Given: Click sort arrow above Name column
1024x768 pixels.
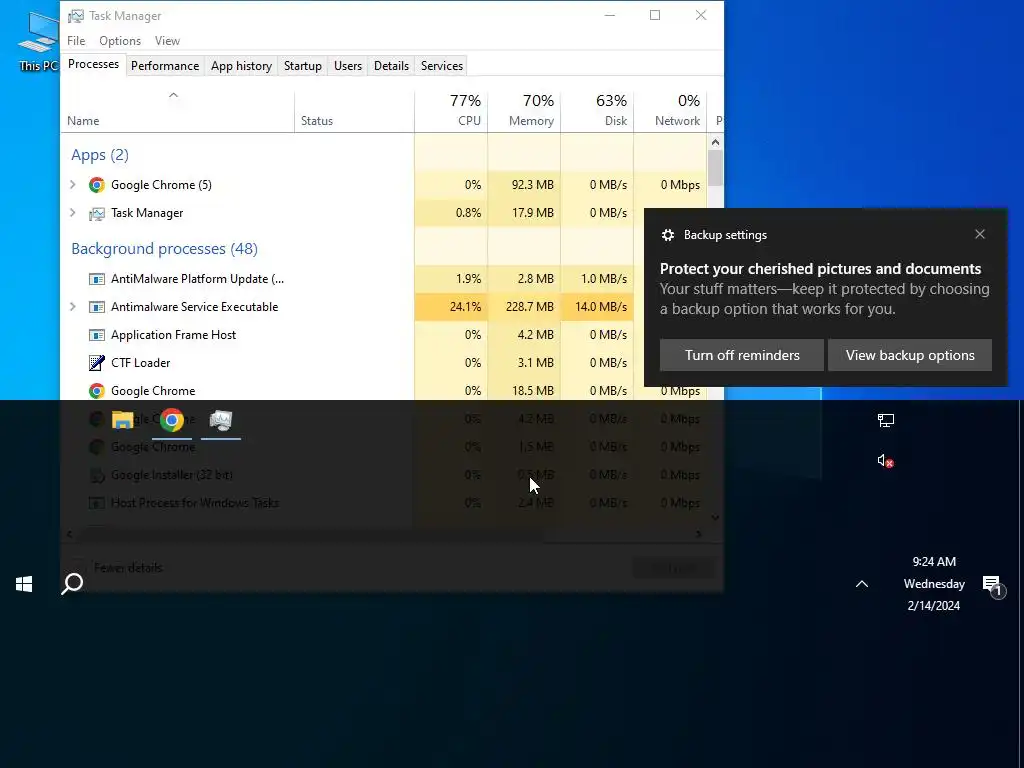Looking at the screenshot, I should [173, 95].
